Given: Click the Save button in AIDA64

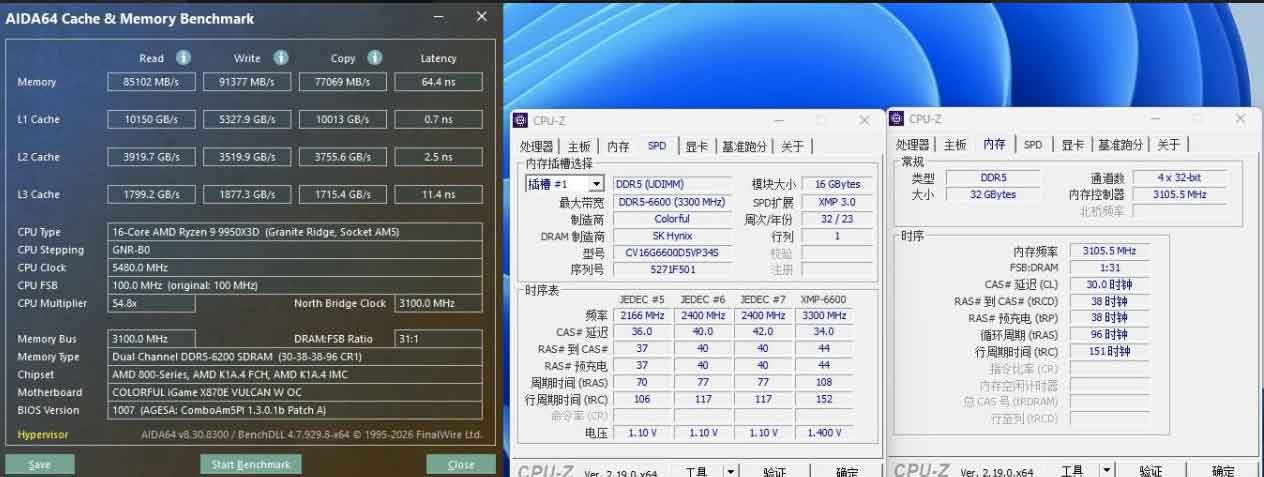Looking at the screenshot, I should coord(40,465).
